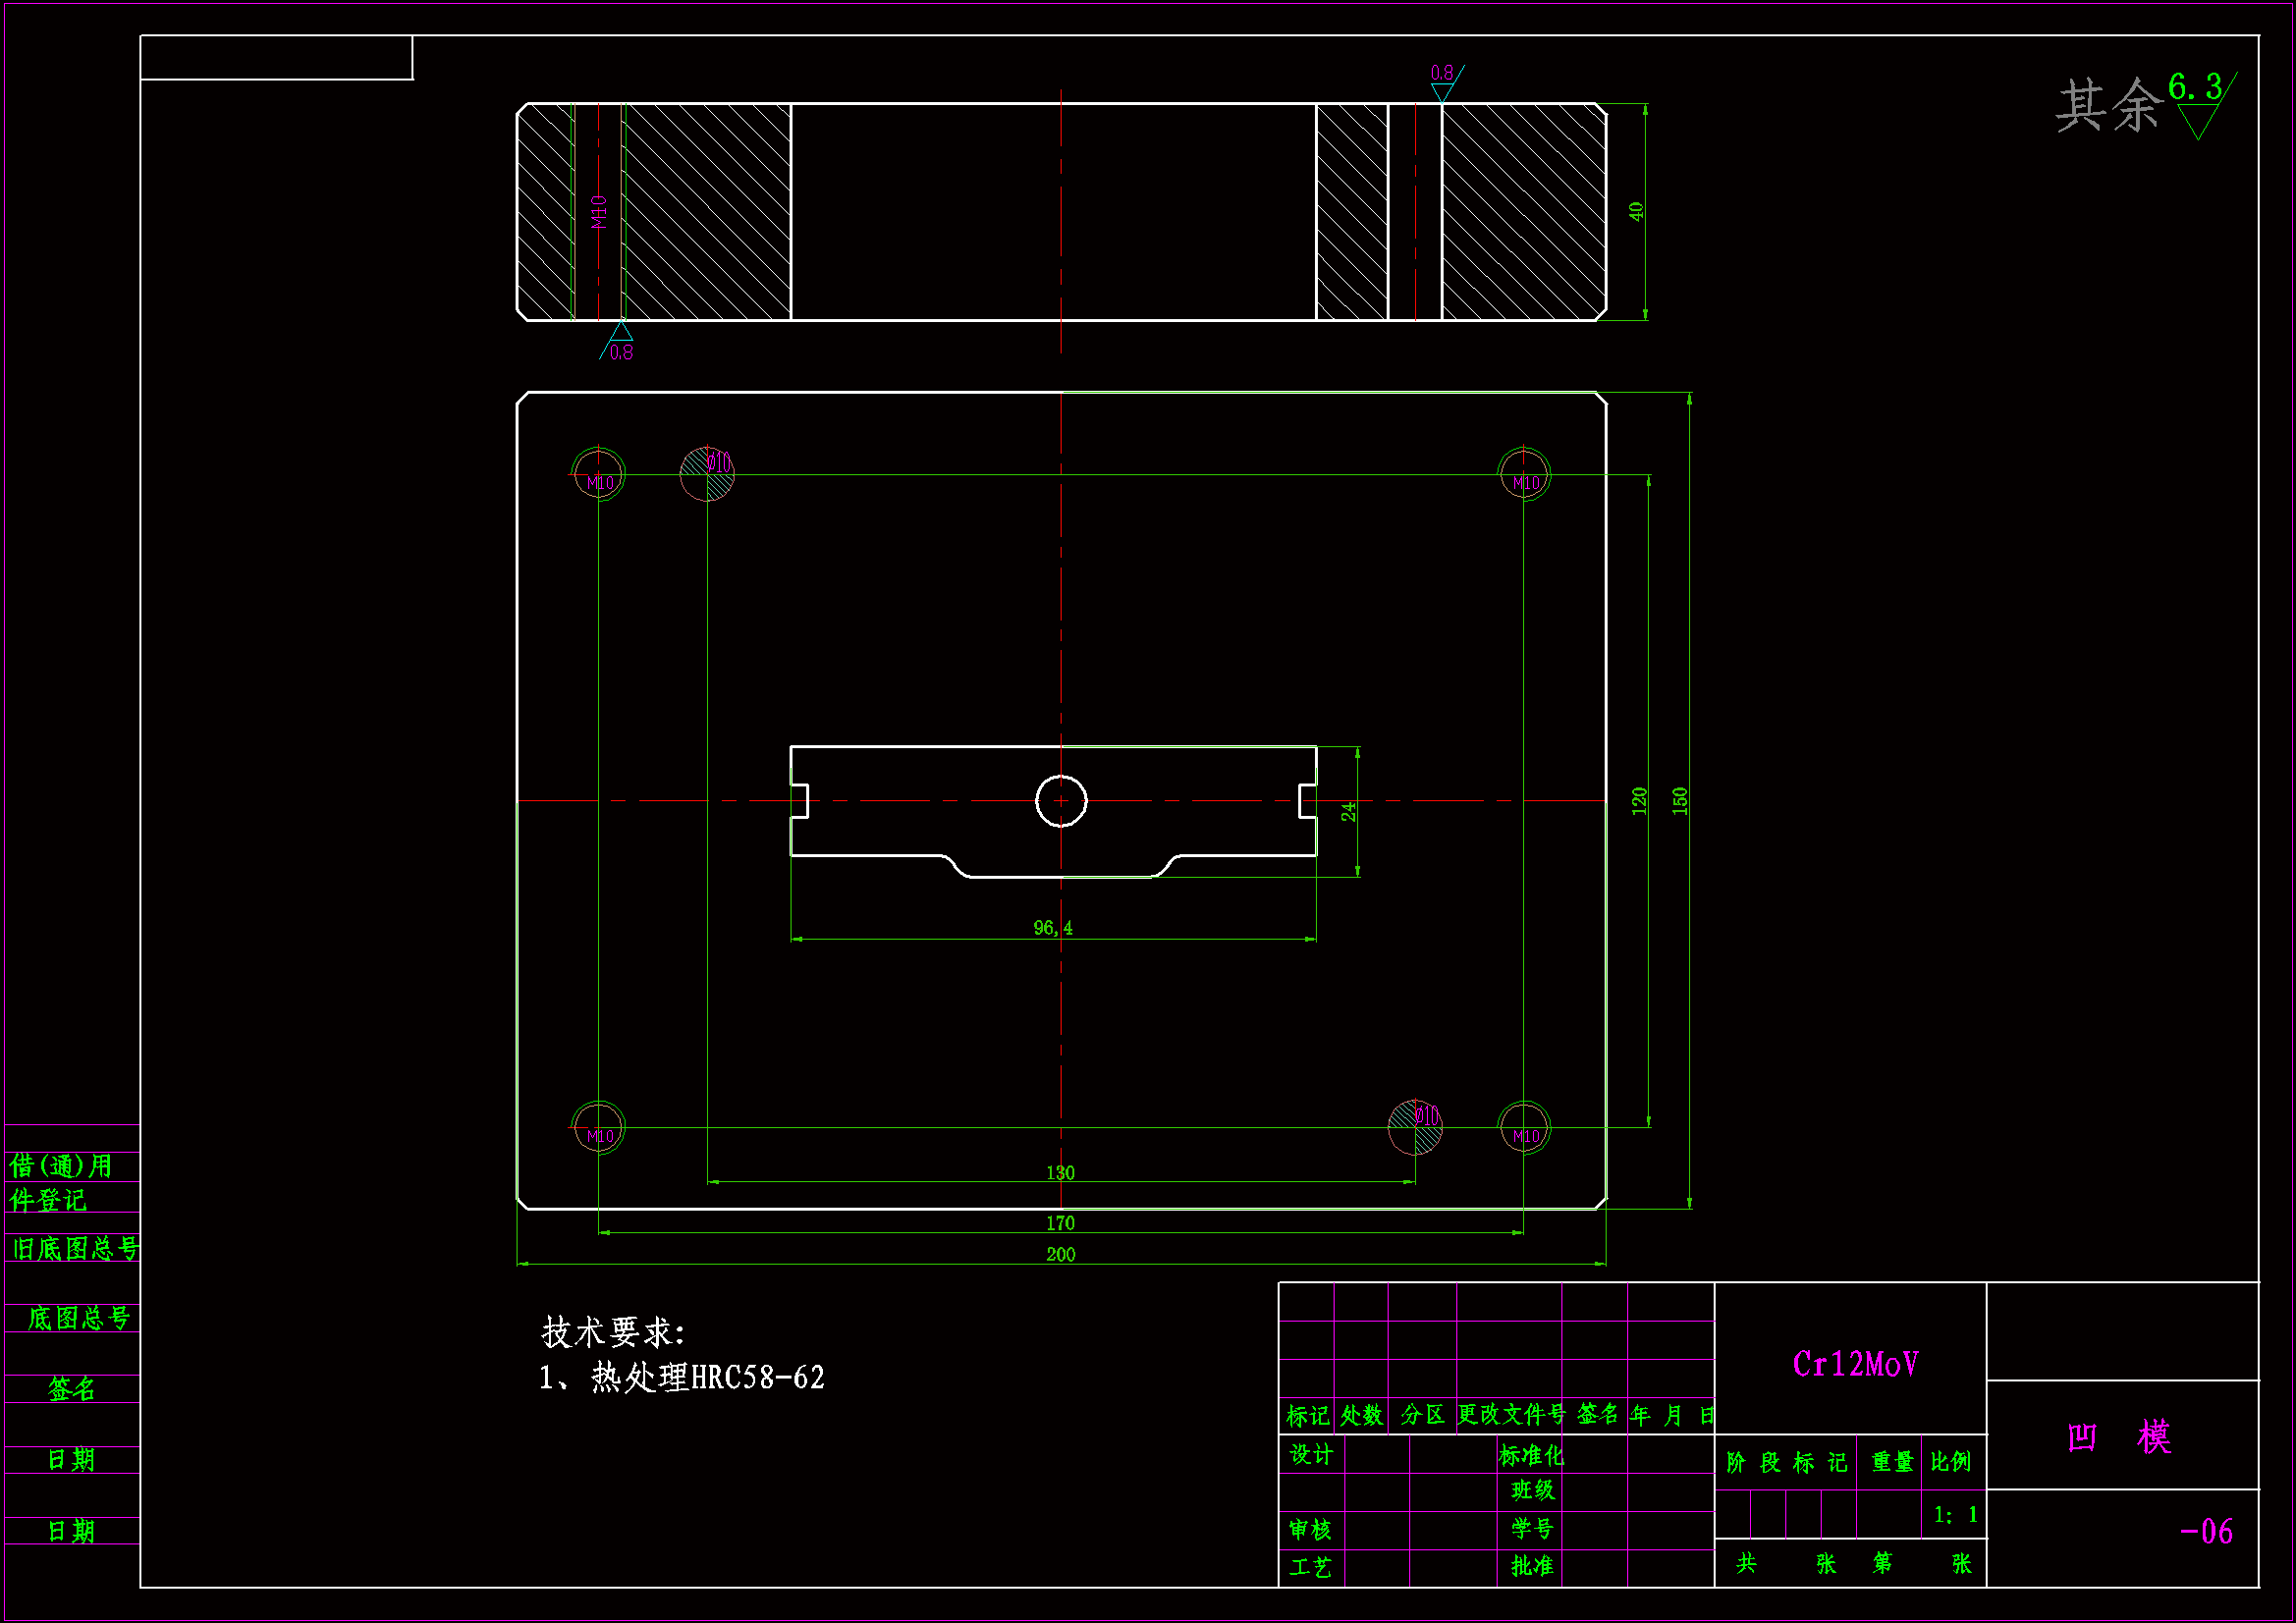Pick the 40 thickness dimension on the section view
Screen dimensions: 2296x1623
click(x=1636, y=211)
